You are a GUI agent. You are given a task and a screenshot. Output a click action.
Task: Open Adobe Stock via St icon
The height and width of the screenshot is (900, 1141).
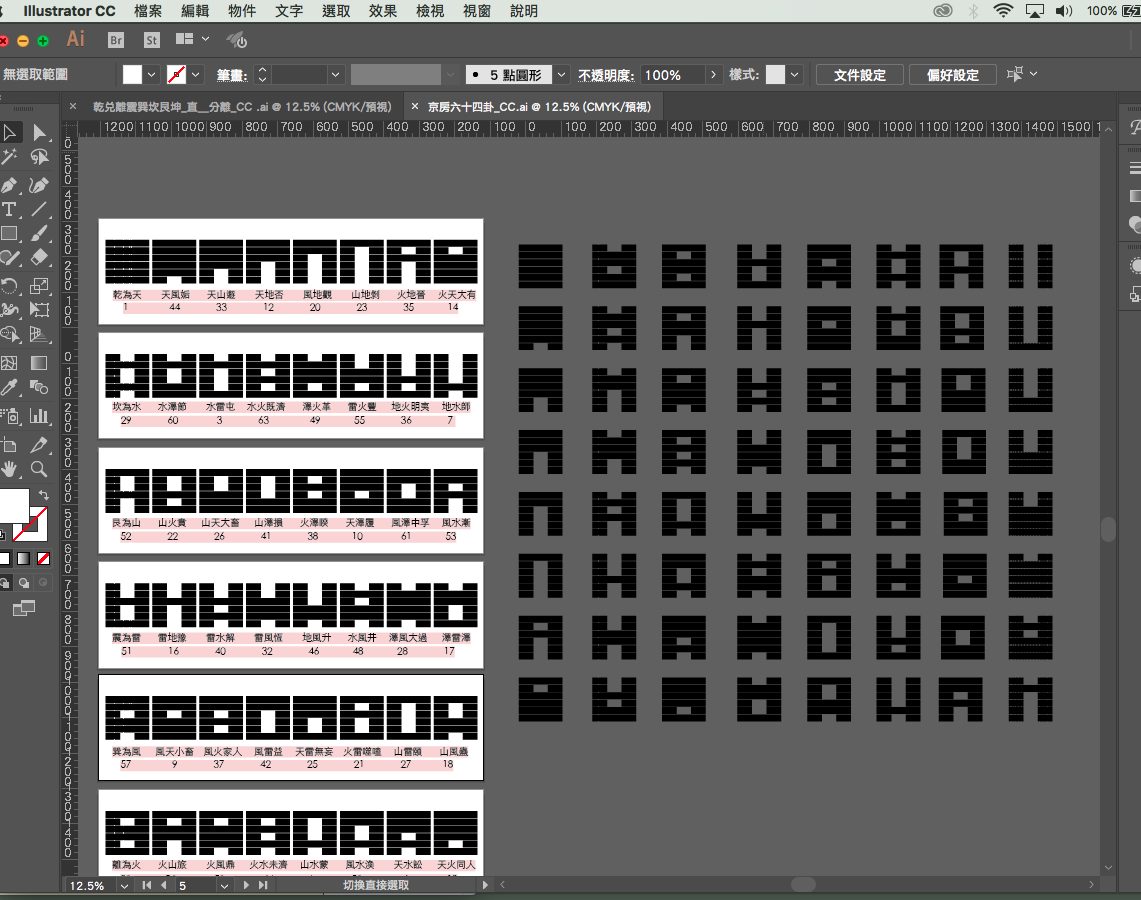click(151, 41)
